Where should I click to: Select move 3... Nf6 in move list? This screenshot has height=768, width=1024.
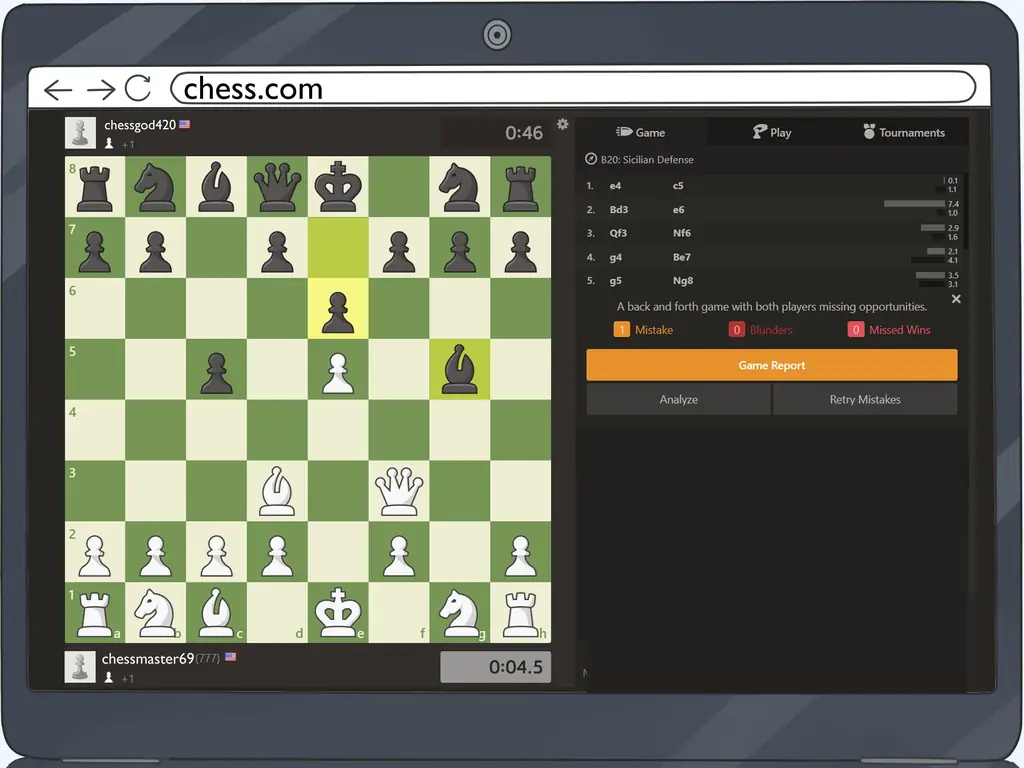(681, 233)
